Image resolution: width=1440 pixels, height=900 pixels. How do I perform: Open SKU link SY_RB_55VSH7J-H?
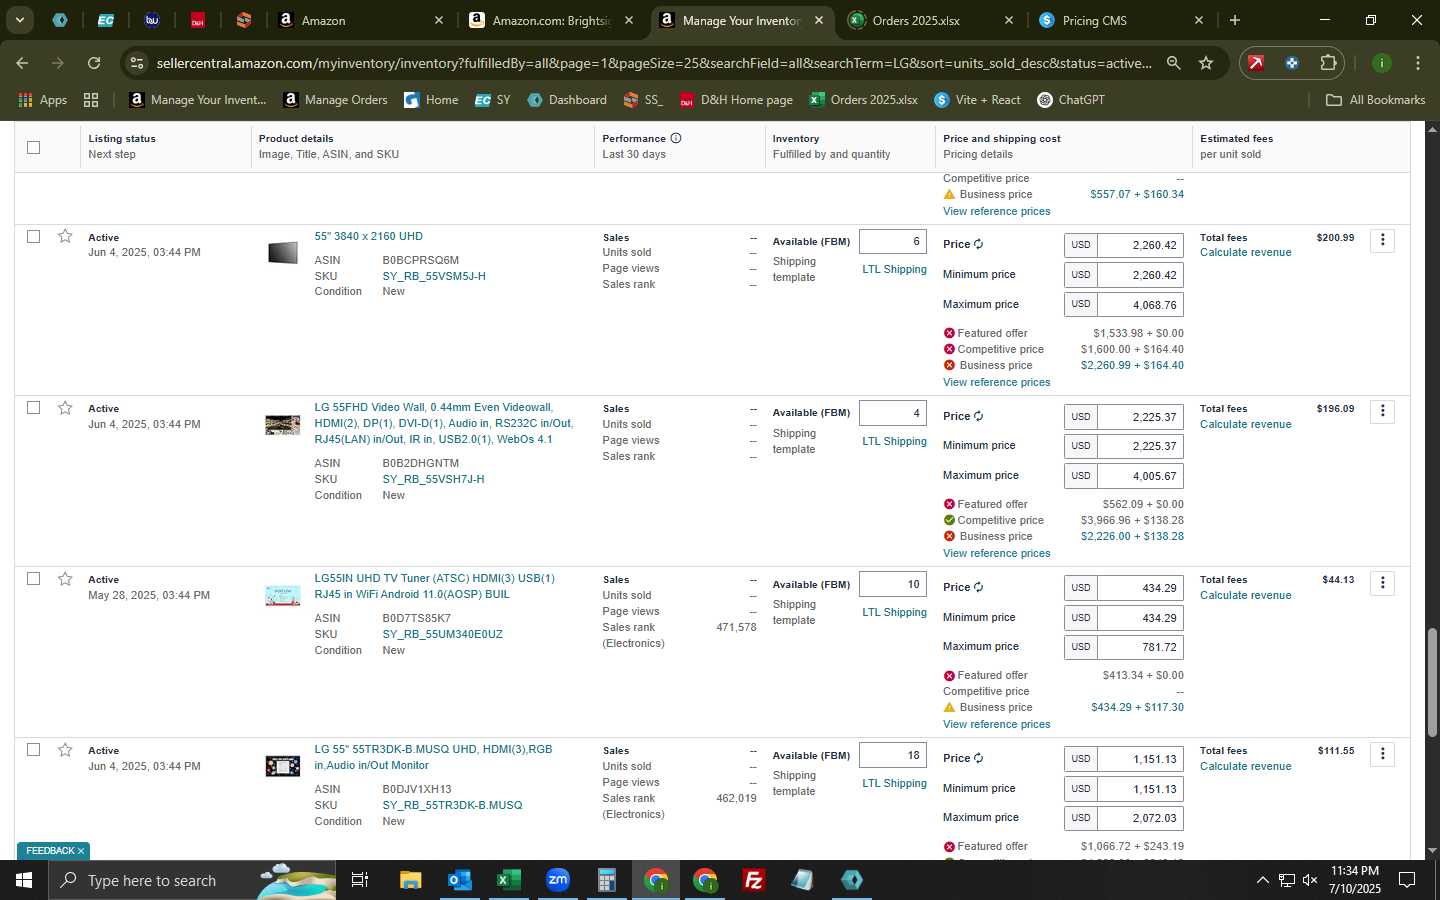coord(433,479)
